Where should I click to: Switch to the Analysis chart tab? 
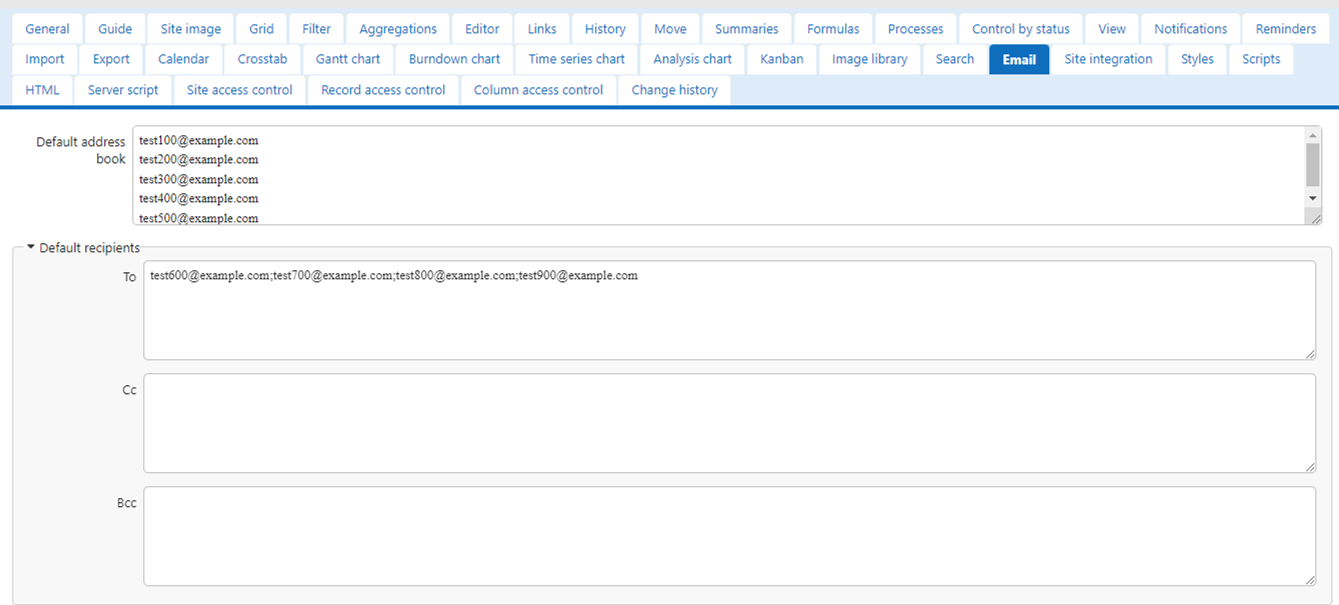coord(692,59)
